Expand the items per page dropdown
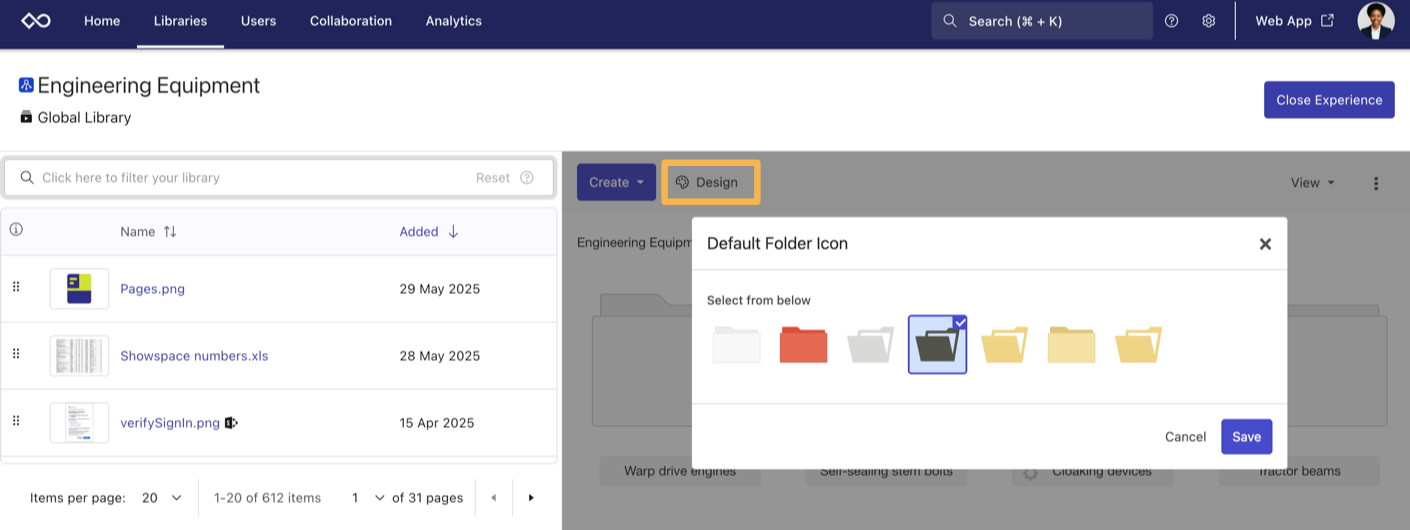Image resolution: width=1410 pixels, height=530 pixels. coord(162,497)
